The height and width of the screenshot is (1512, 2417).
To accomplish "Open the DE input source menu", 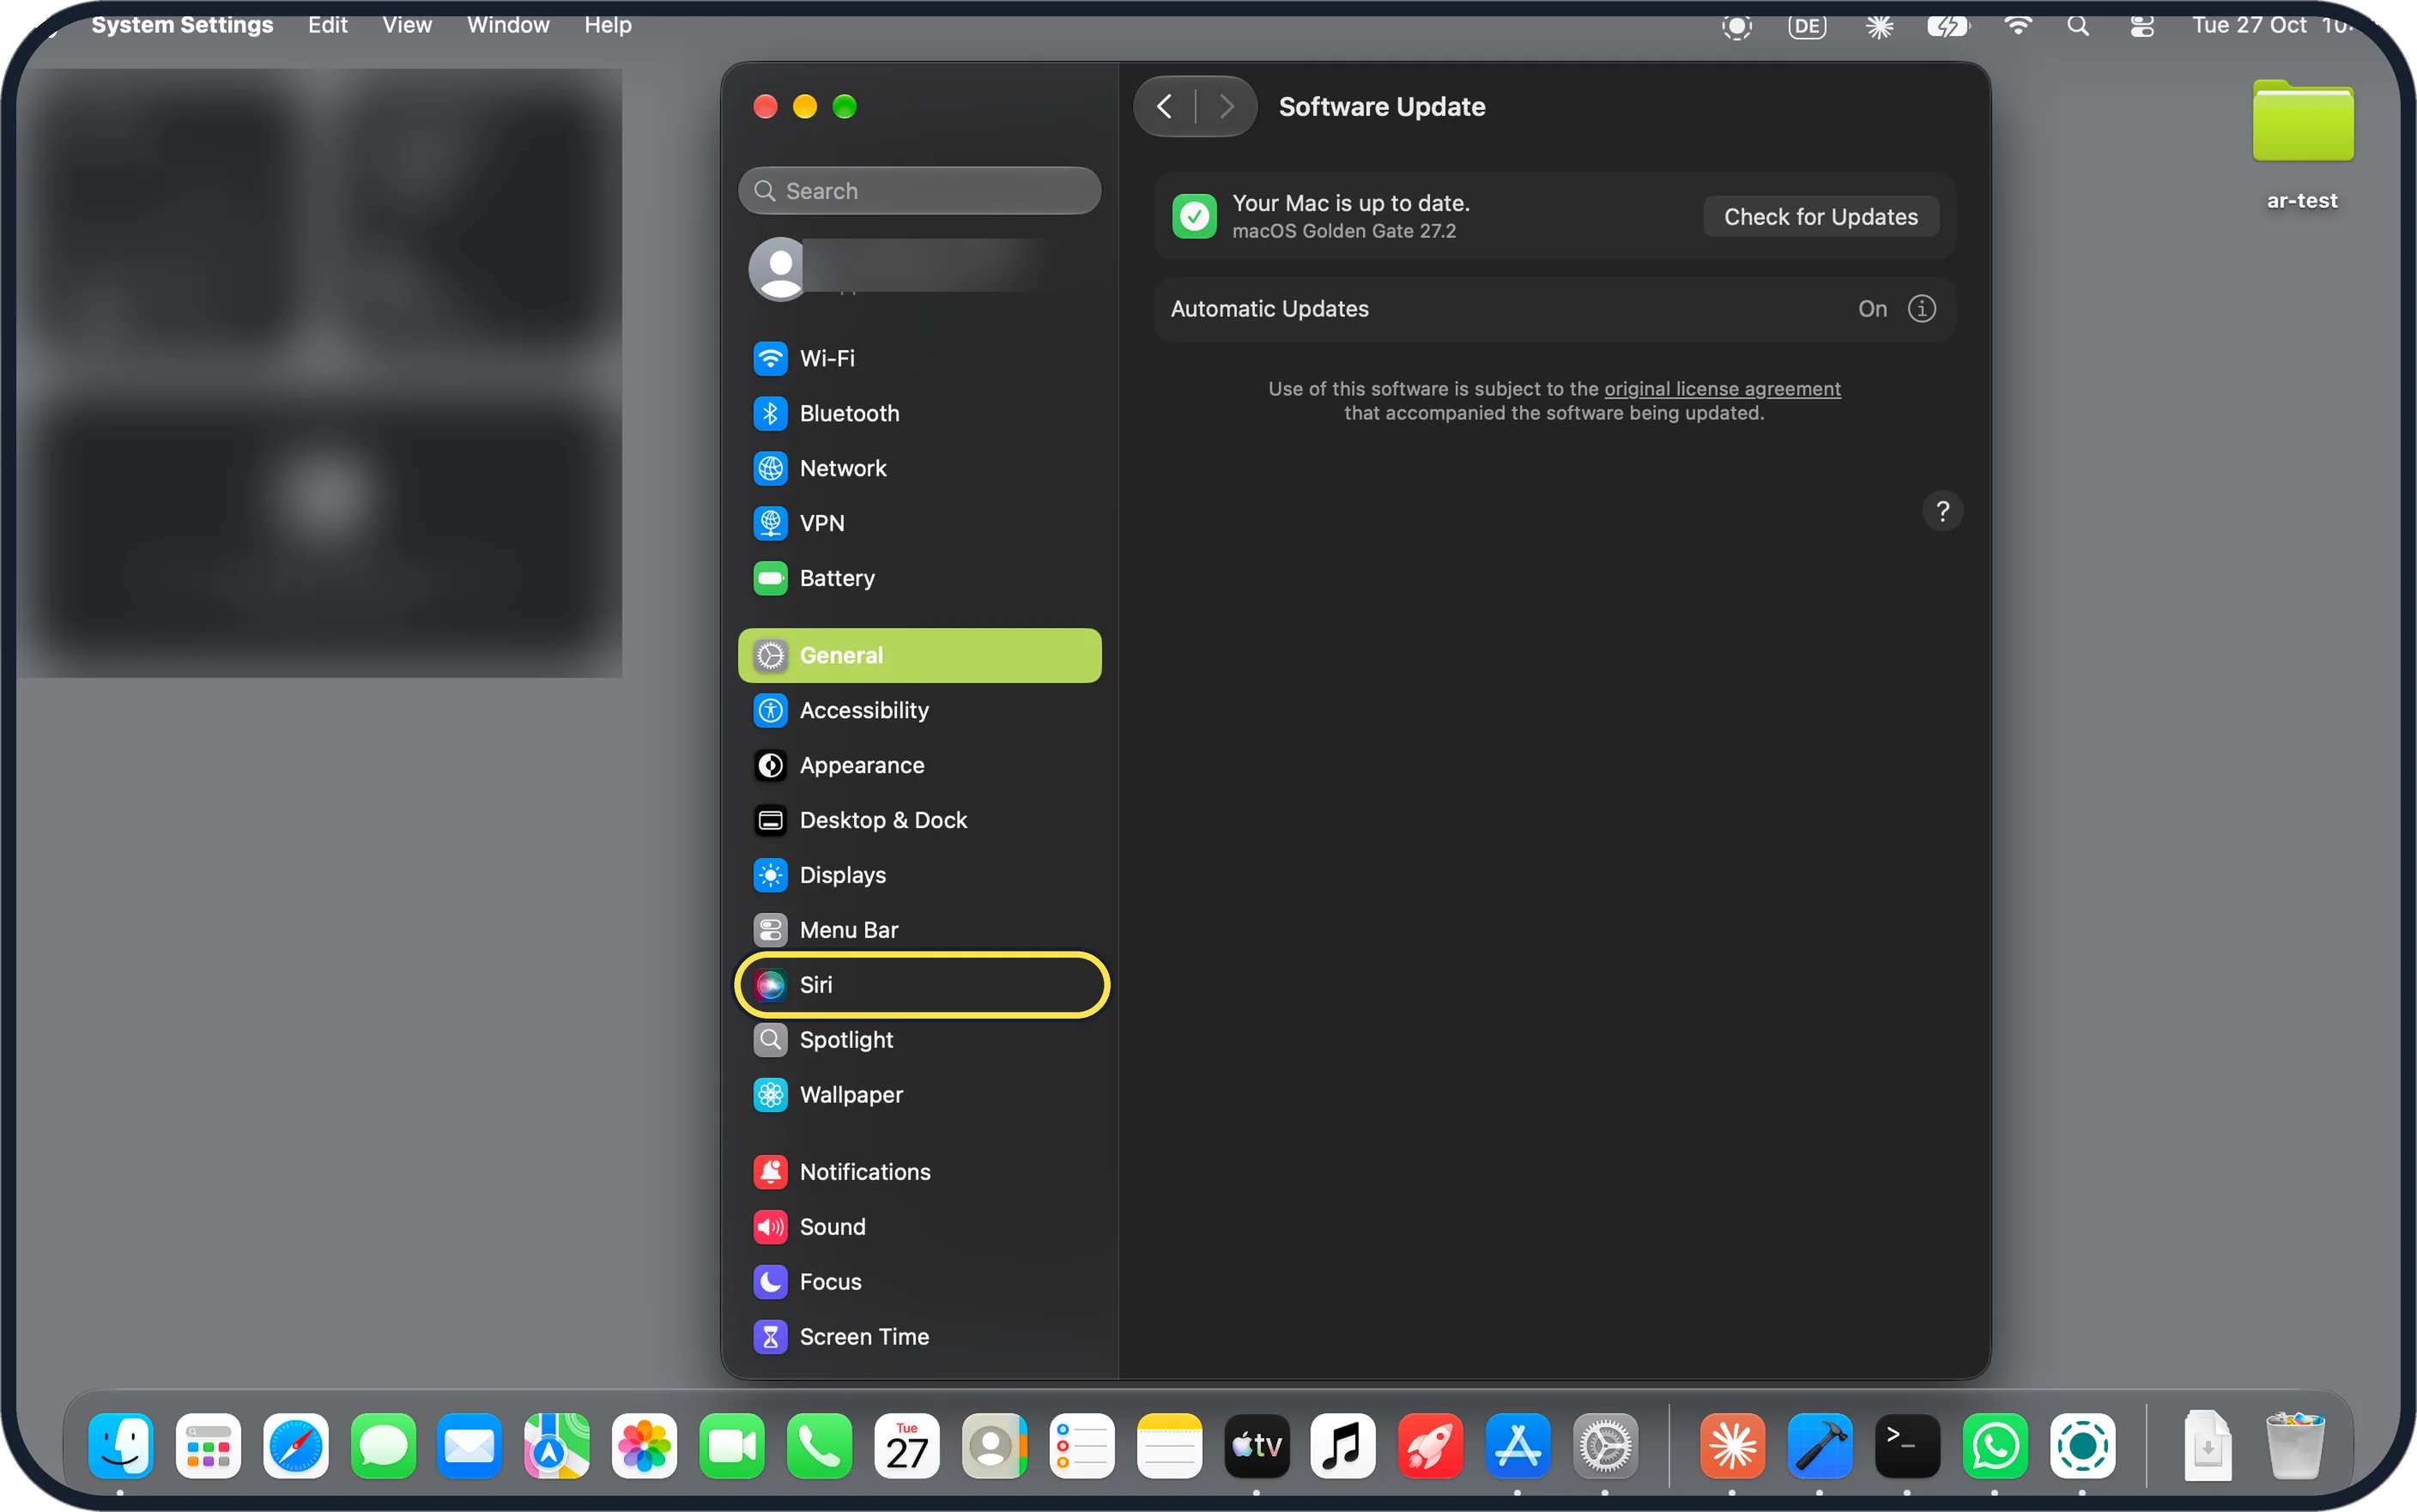I will click(1807, 26).
